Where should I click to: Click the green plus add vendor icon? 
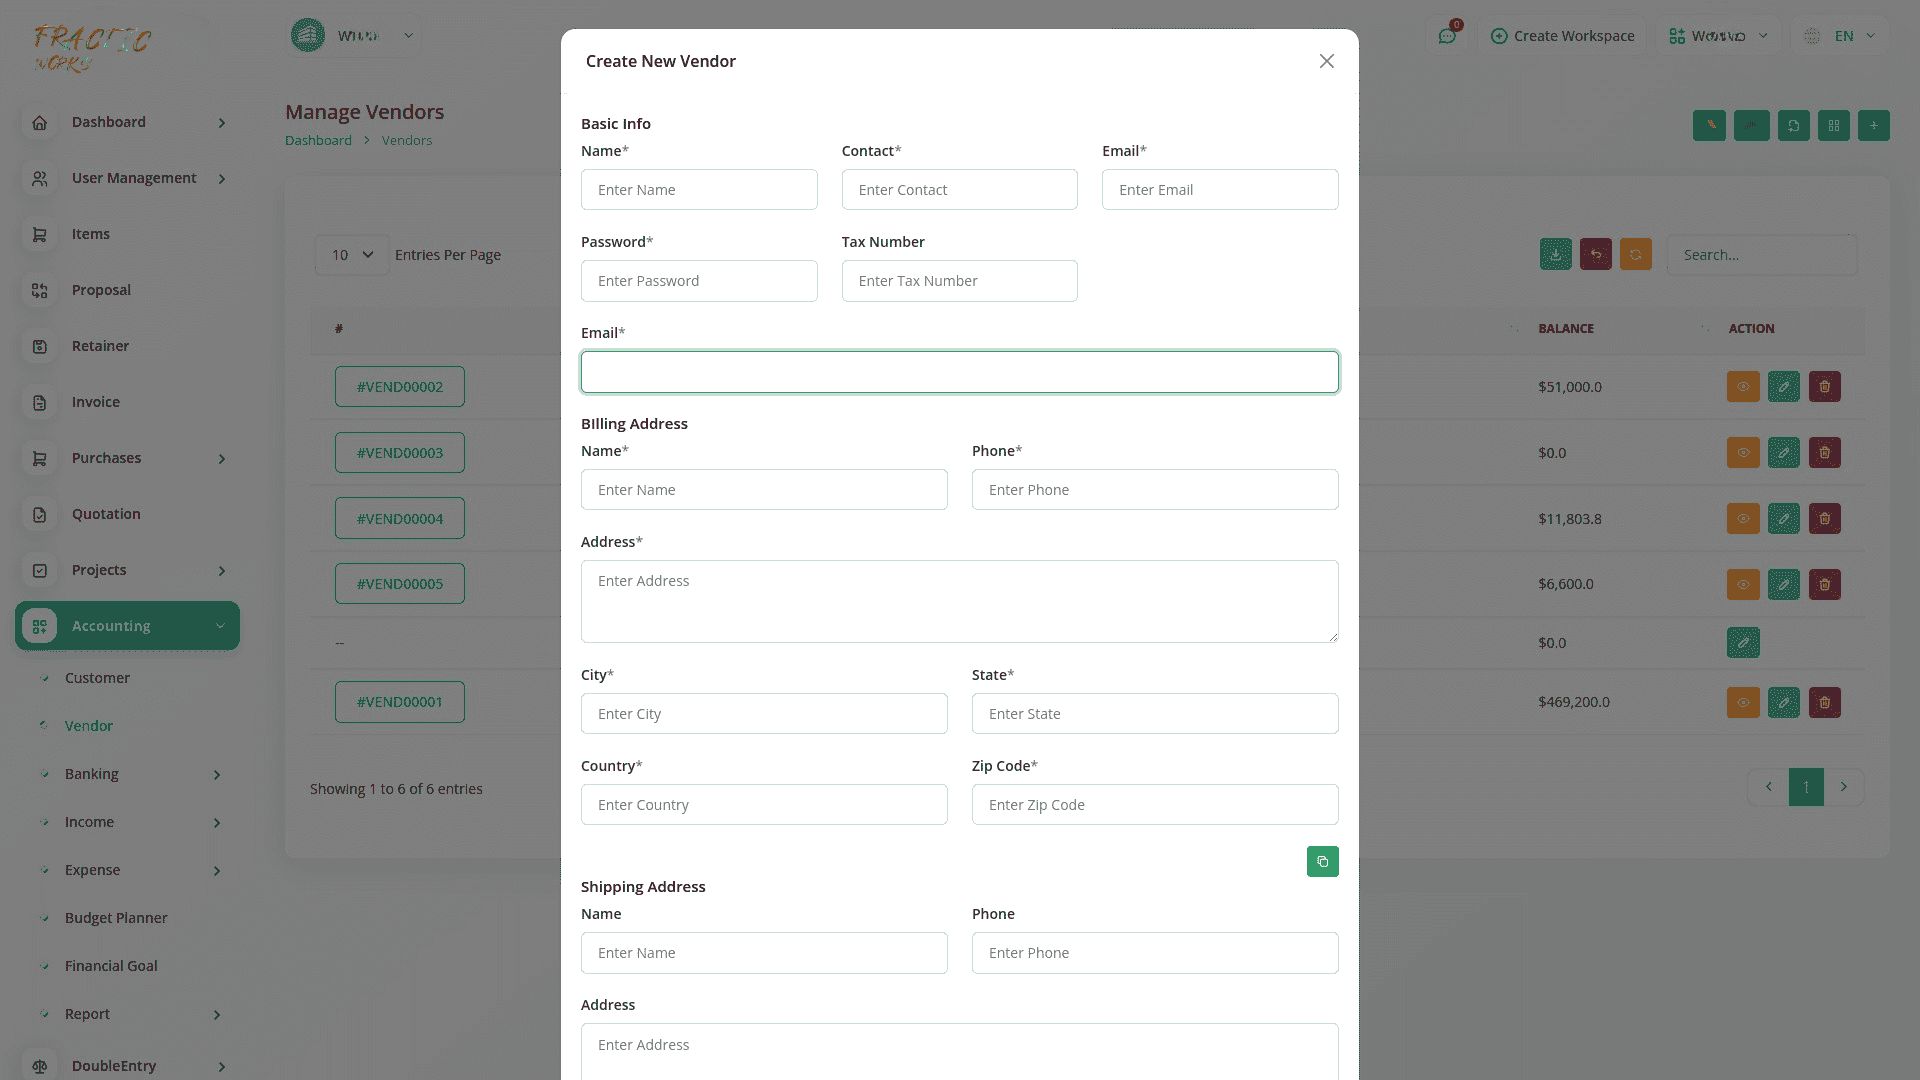coord(1873,125)
